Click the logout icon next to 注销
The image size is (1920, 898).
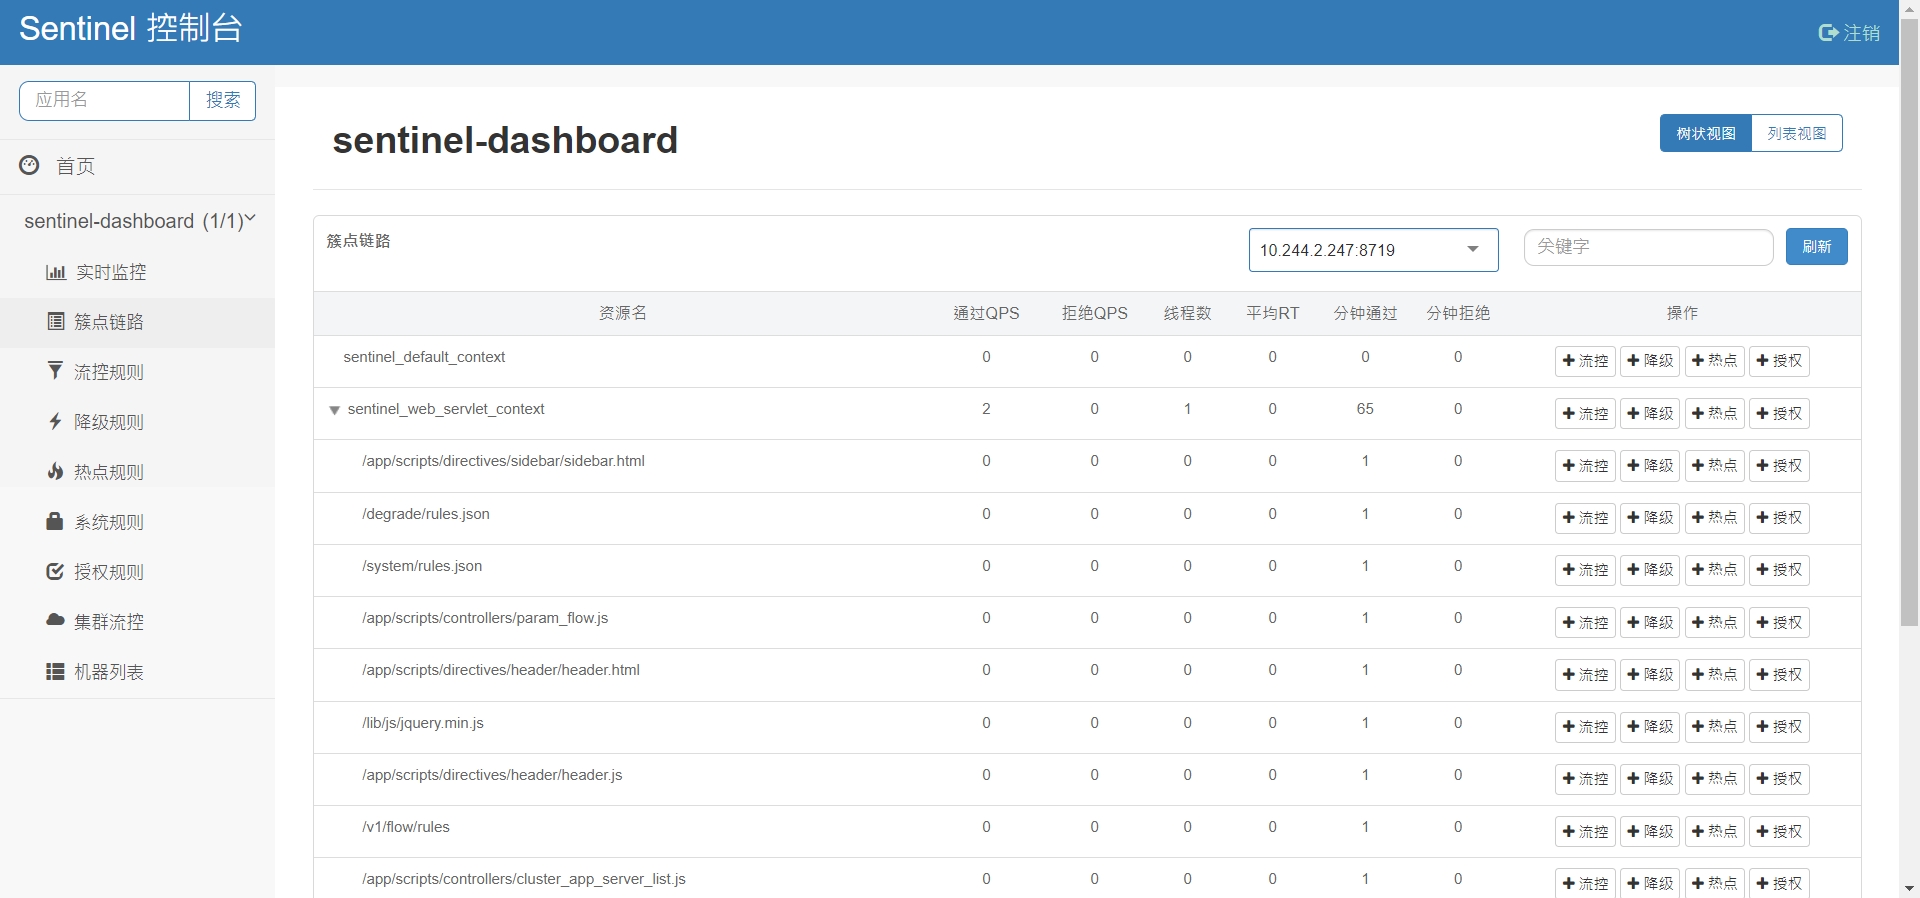tap(1828, 33)
